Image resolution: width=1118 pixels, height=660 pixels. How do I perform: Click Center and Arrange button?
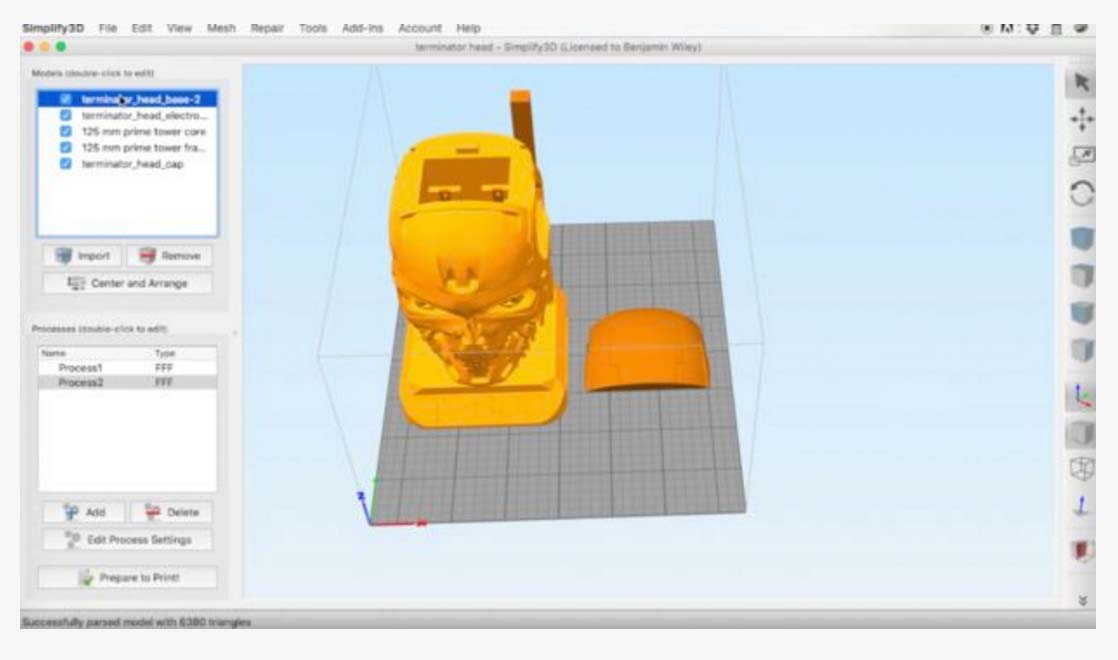(128, 284)
